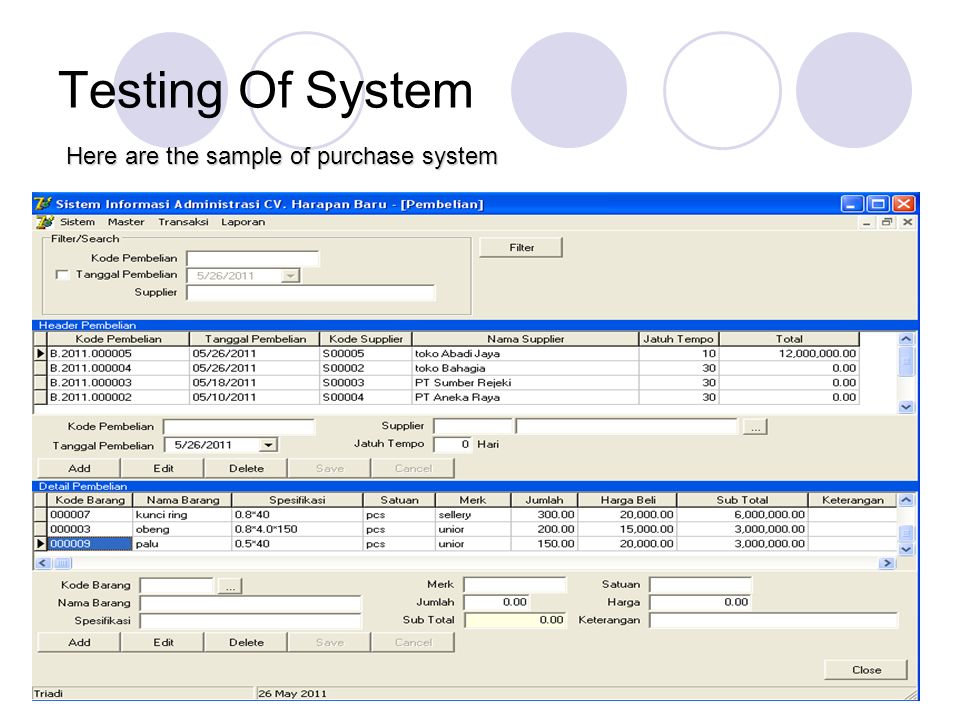
Task: Open the filter date 5/26/2011 dropdown
Action: tap(291, 276)
